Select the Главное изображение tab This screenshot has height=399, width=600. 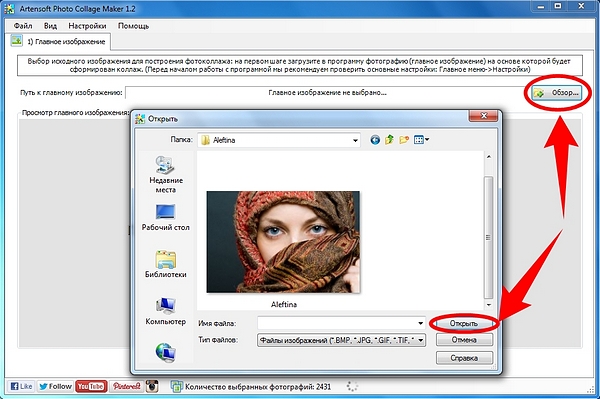click(x=60, y=42)
